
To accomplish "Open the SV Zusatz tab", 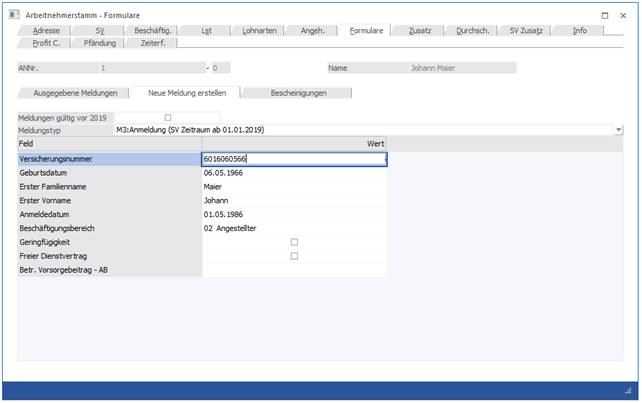I will (527, 31).
